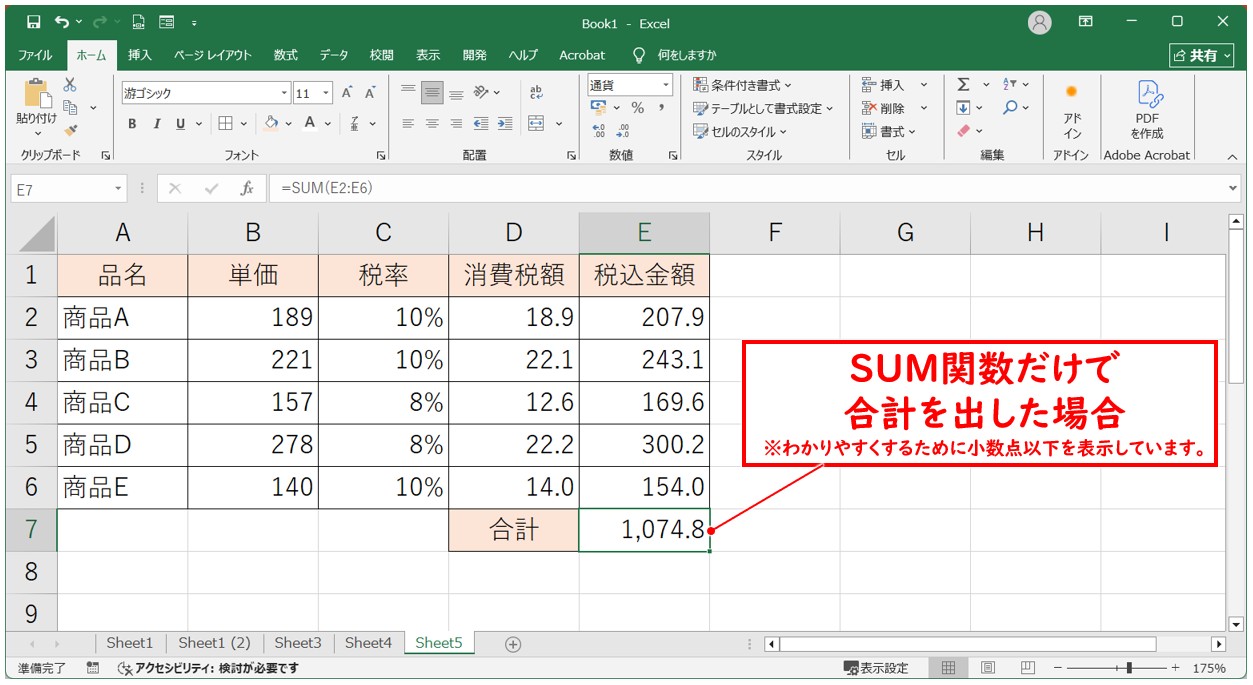
Task: Apply comma style
Action: (x=661, y=108)
